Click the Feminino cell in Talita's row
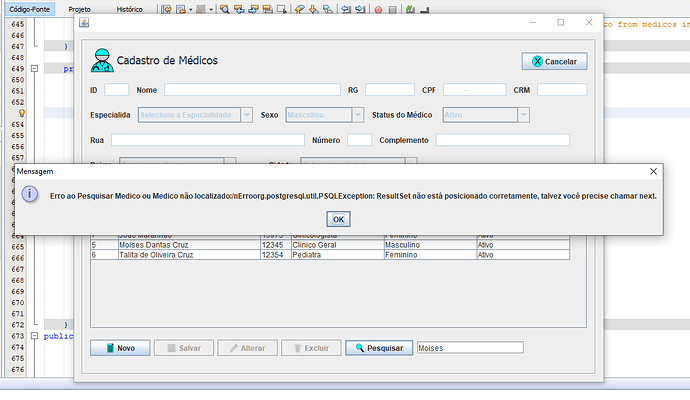 click(x=430, y=255)
